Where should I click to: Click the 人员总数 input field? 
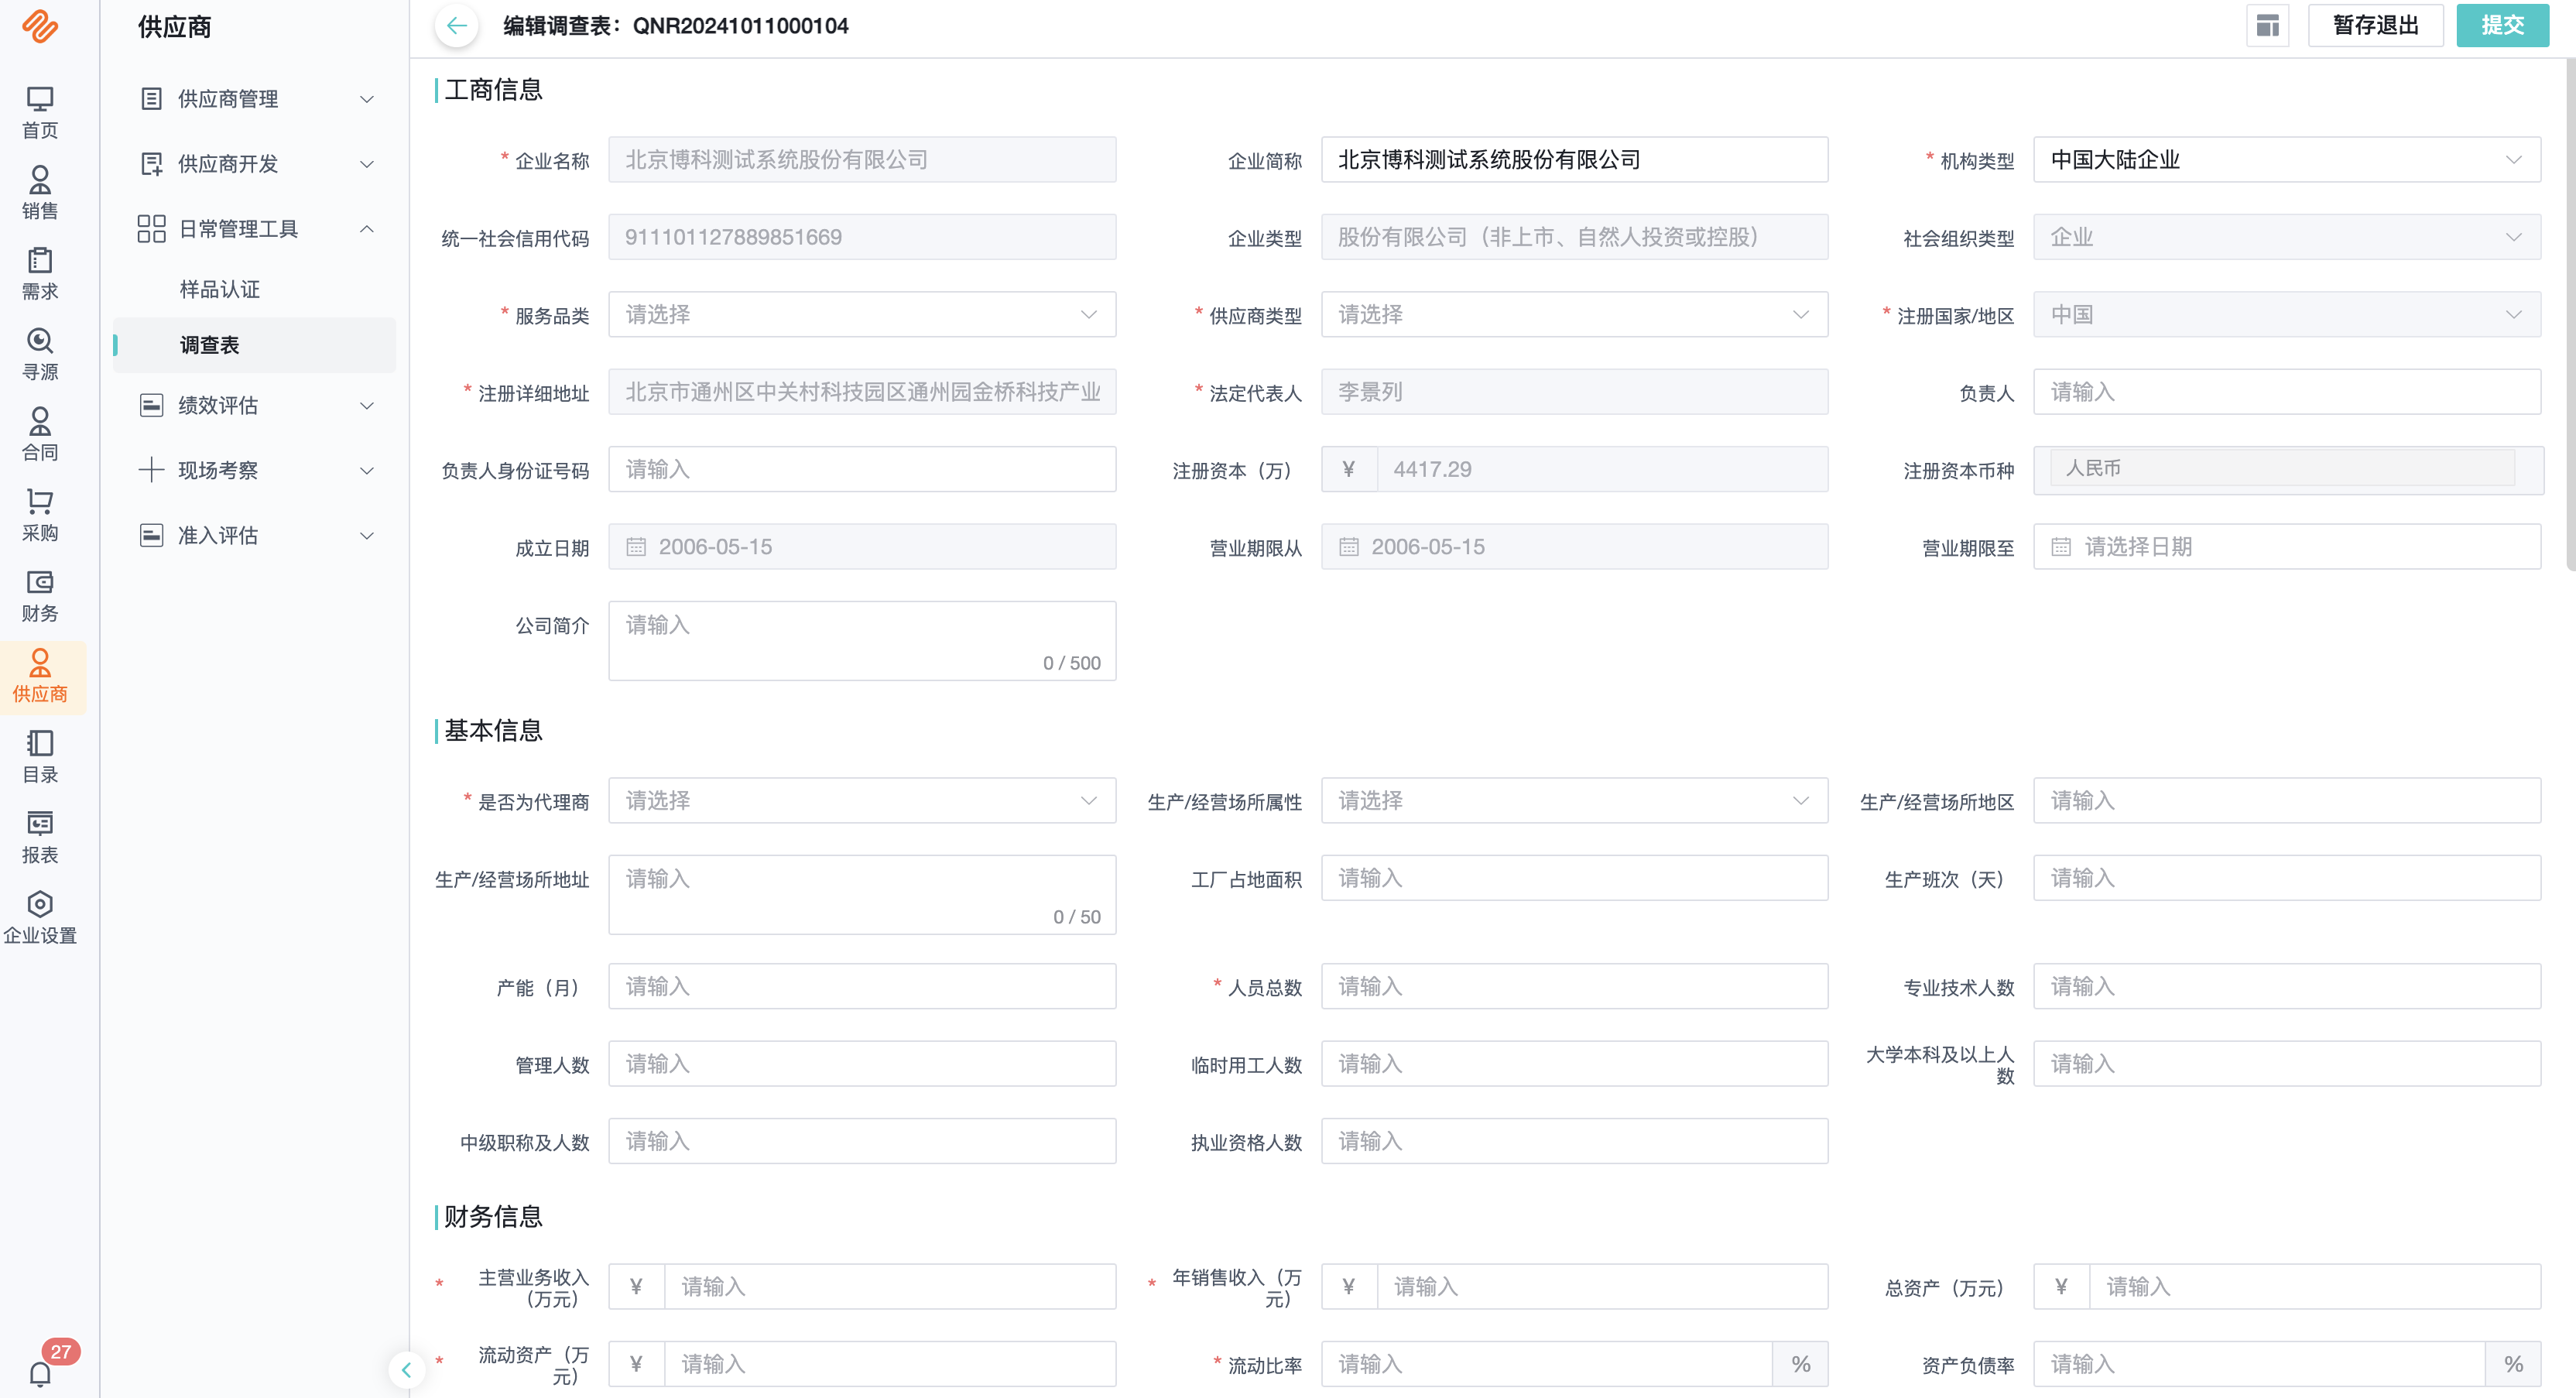click(1574, 987)
